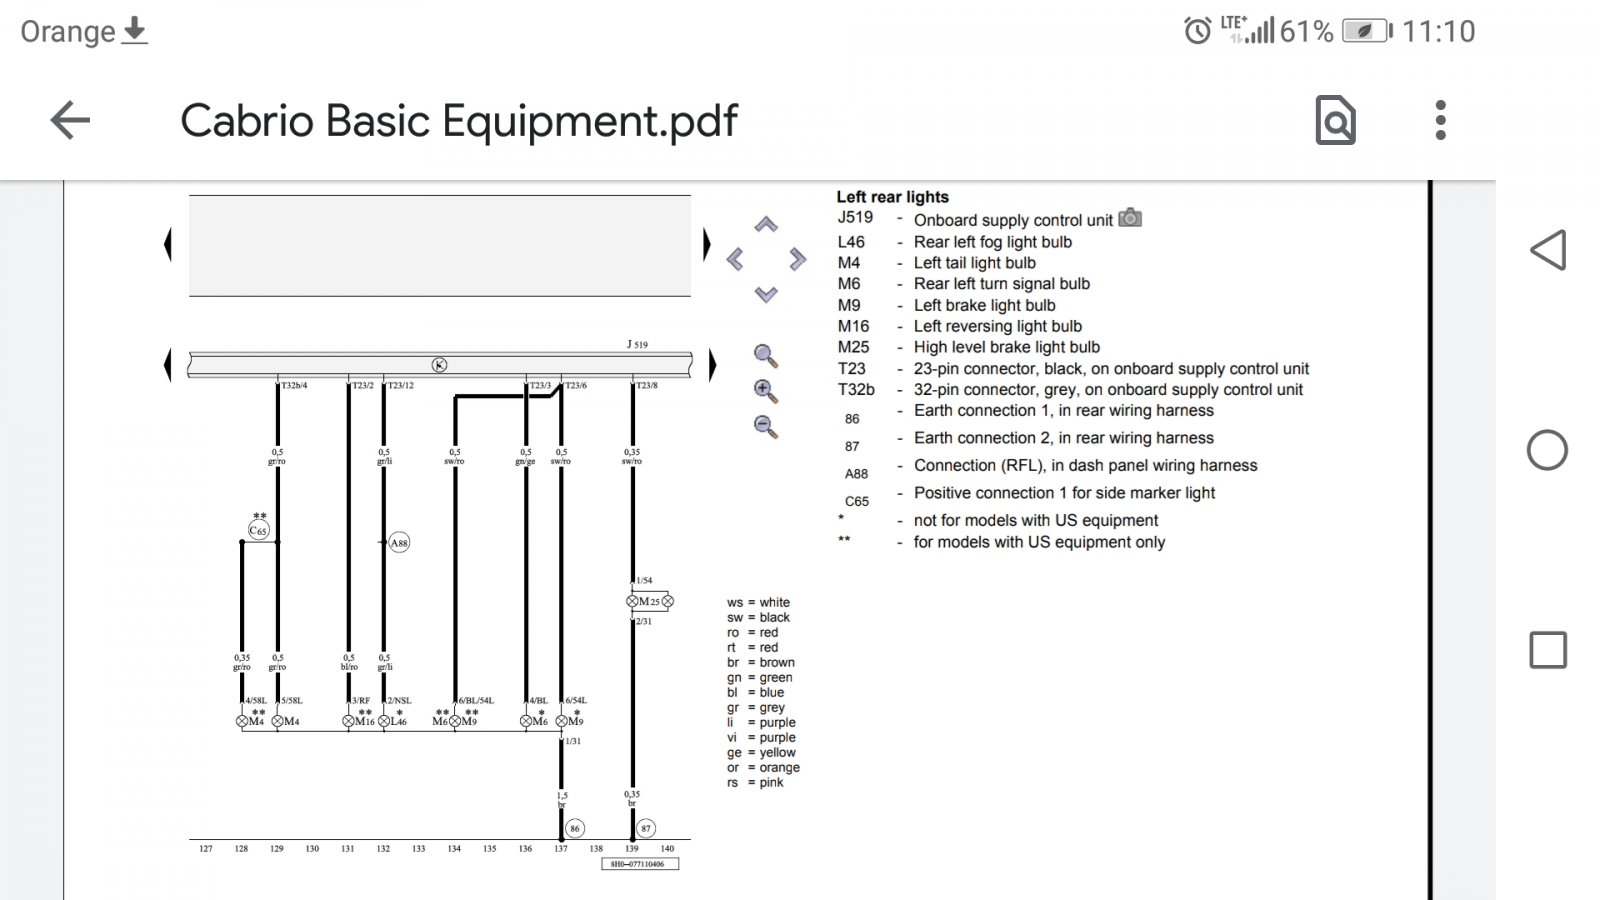This screenshot has height=900, width=1600.
Task: Click 'Rear left fog light bulb' legend entry
Action: tap(992, 242)
